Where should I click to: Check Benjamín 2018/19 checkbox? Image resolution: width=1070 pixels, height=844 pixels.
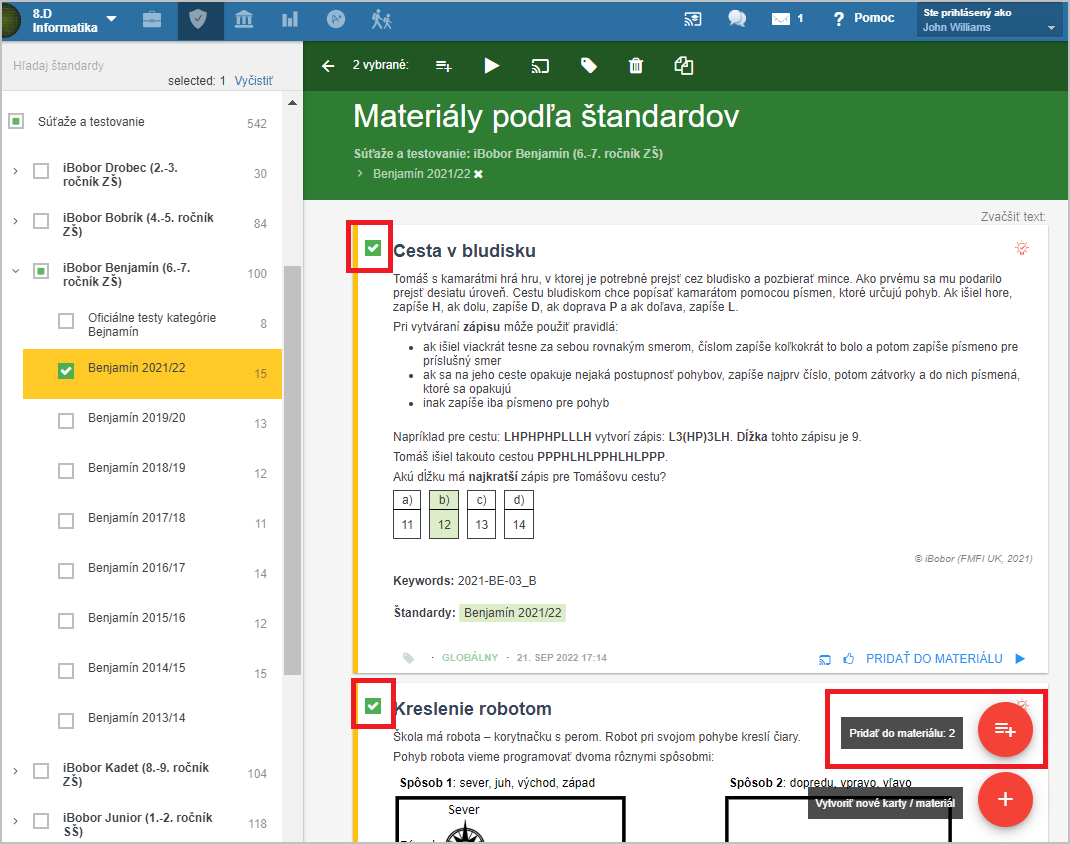(x=66, y=471)
